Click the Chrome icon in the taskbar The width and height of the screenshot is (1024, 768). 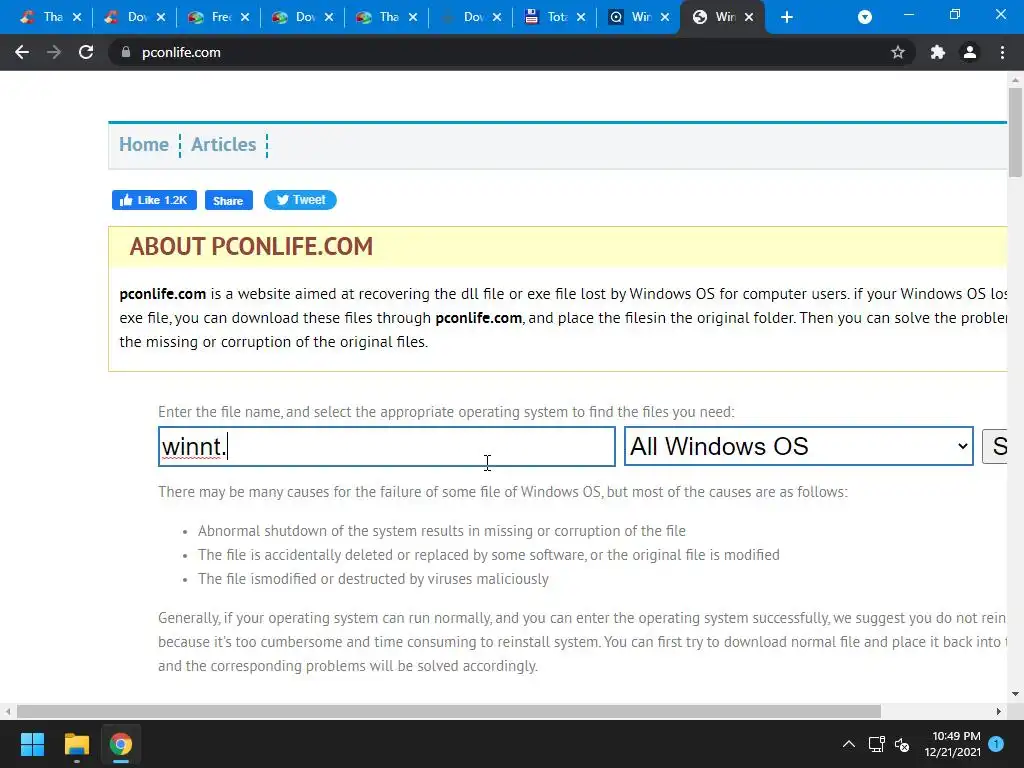[x=120, y=744]
